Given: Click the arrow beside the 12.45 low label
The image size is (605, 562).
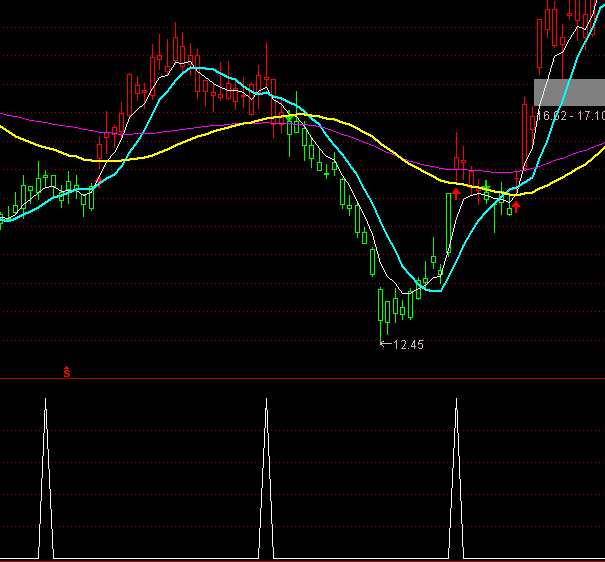Looking at the screenshot, I should (386, 345).
